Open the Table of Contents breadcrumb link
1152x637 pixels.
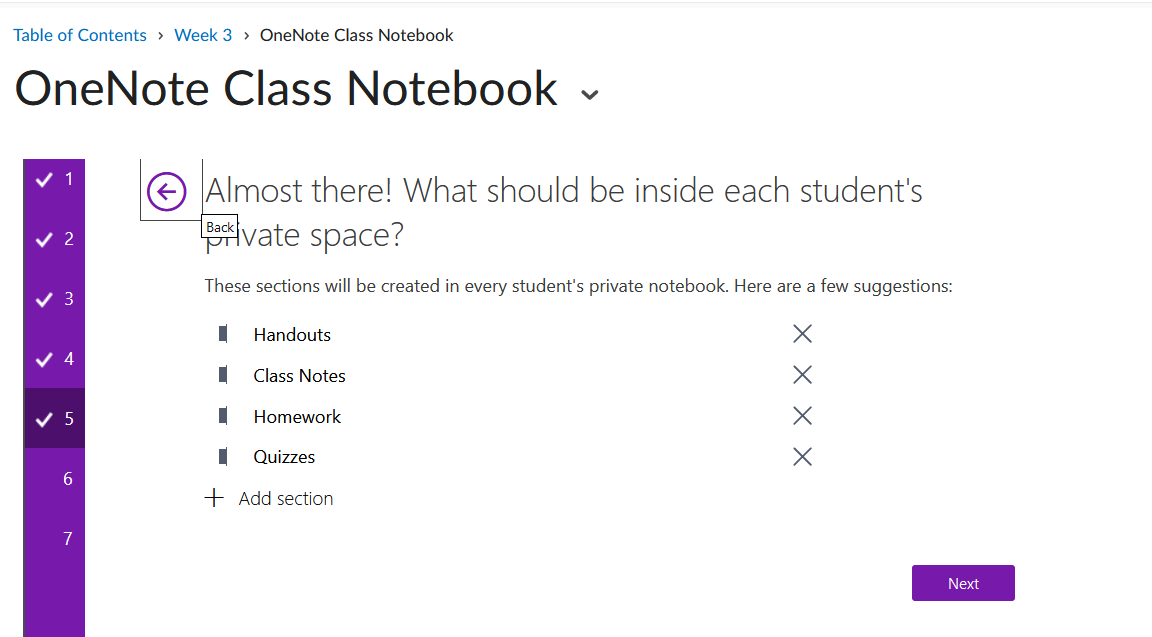(x=80, y=35)
